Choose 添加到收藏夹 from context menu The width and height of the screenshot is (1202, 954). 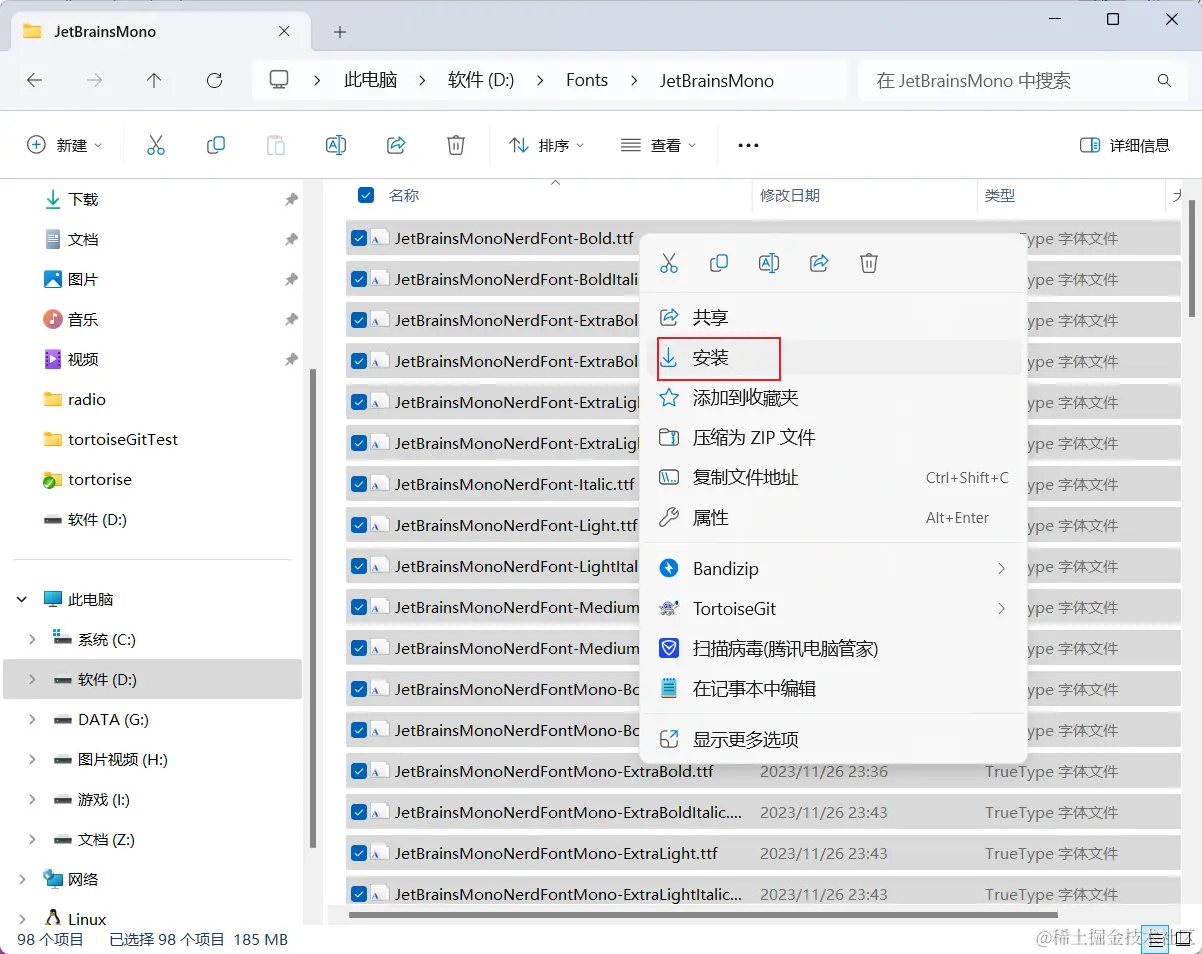point(832,398)
